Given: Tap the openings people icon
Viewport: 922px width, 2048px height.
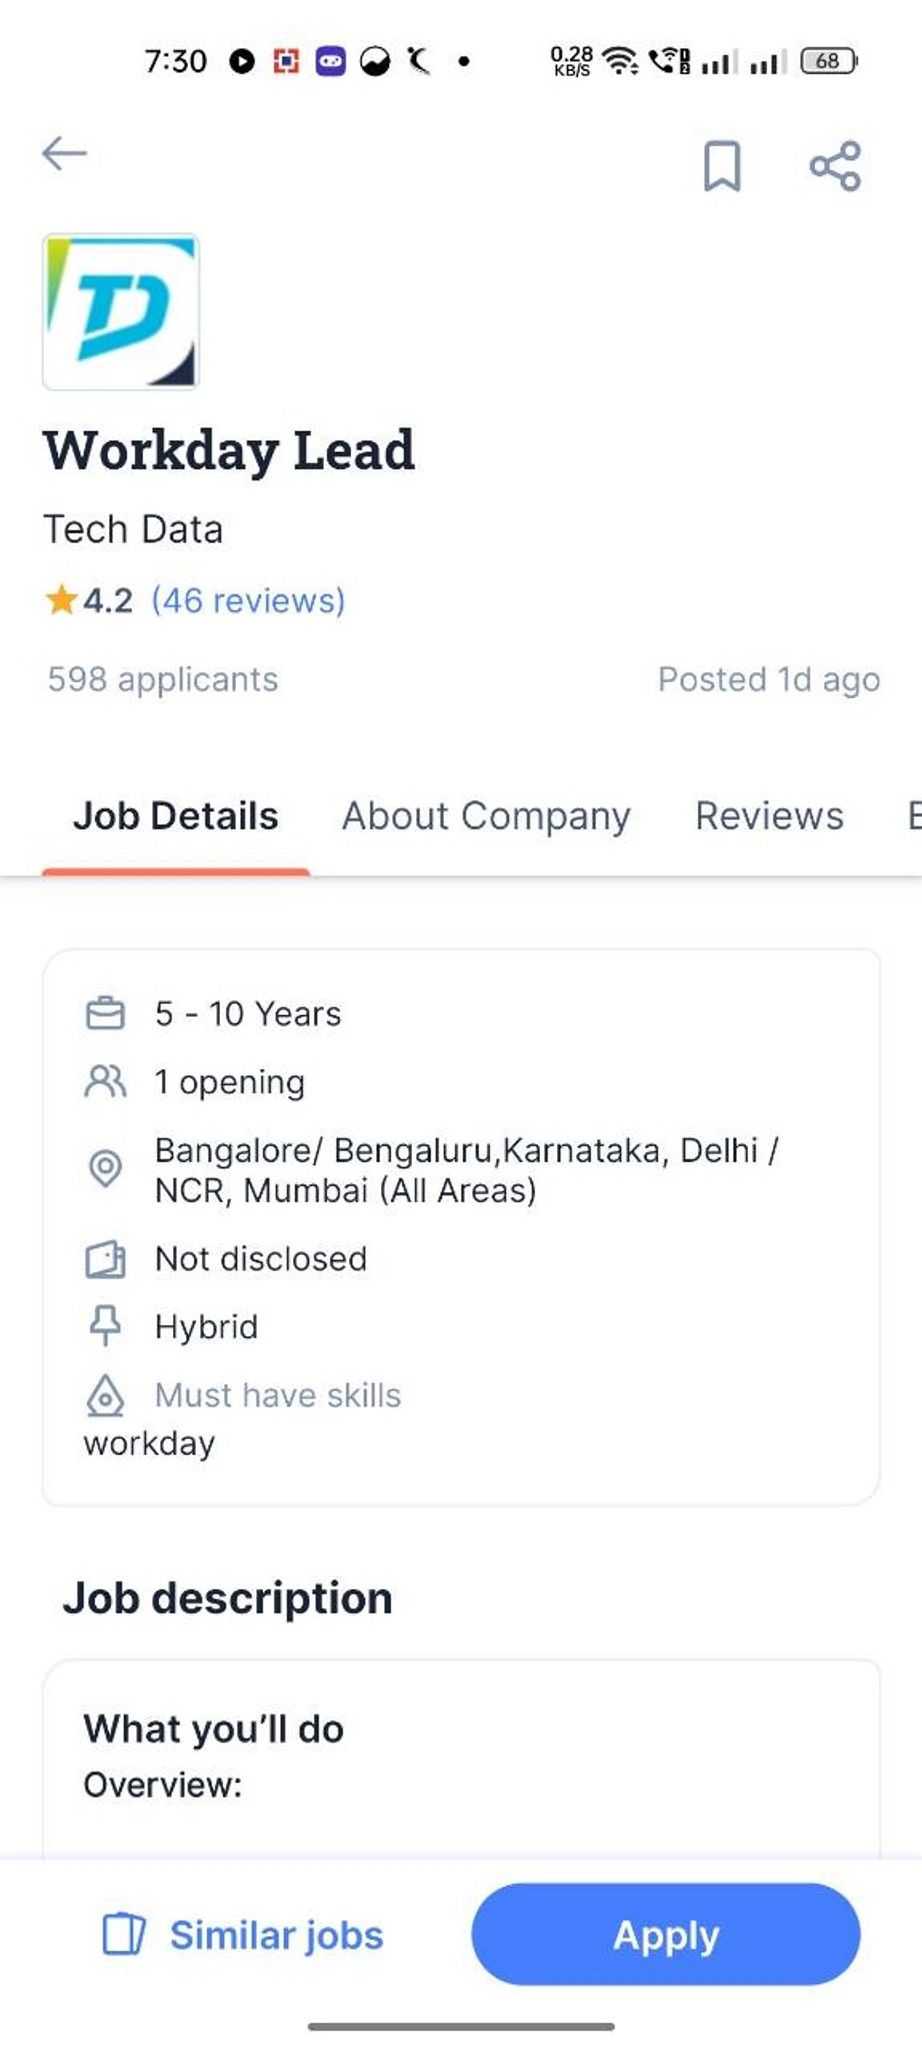Looking at the screenshot, I should (x=105, y=1082).
